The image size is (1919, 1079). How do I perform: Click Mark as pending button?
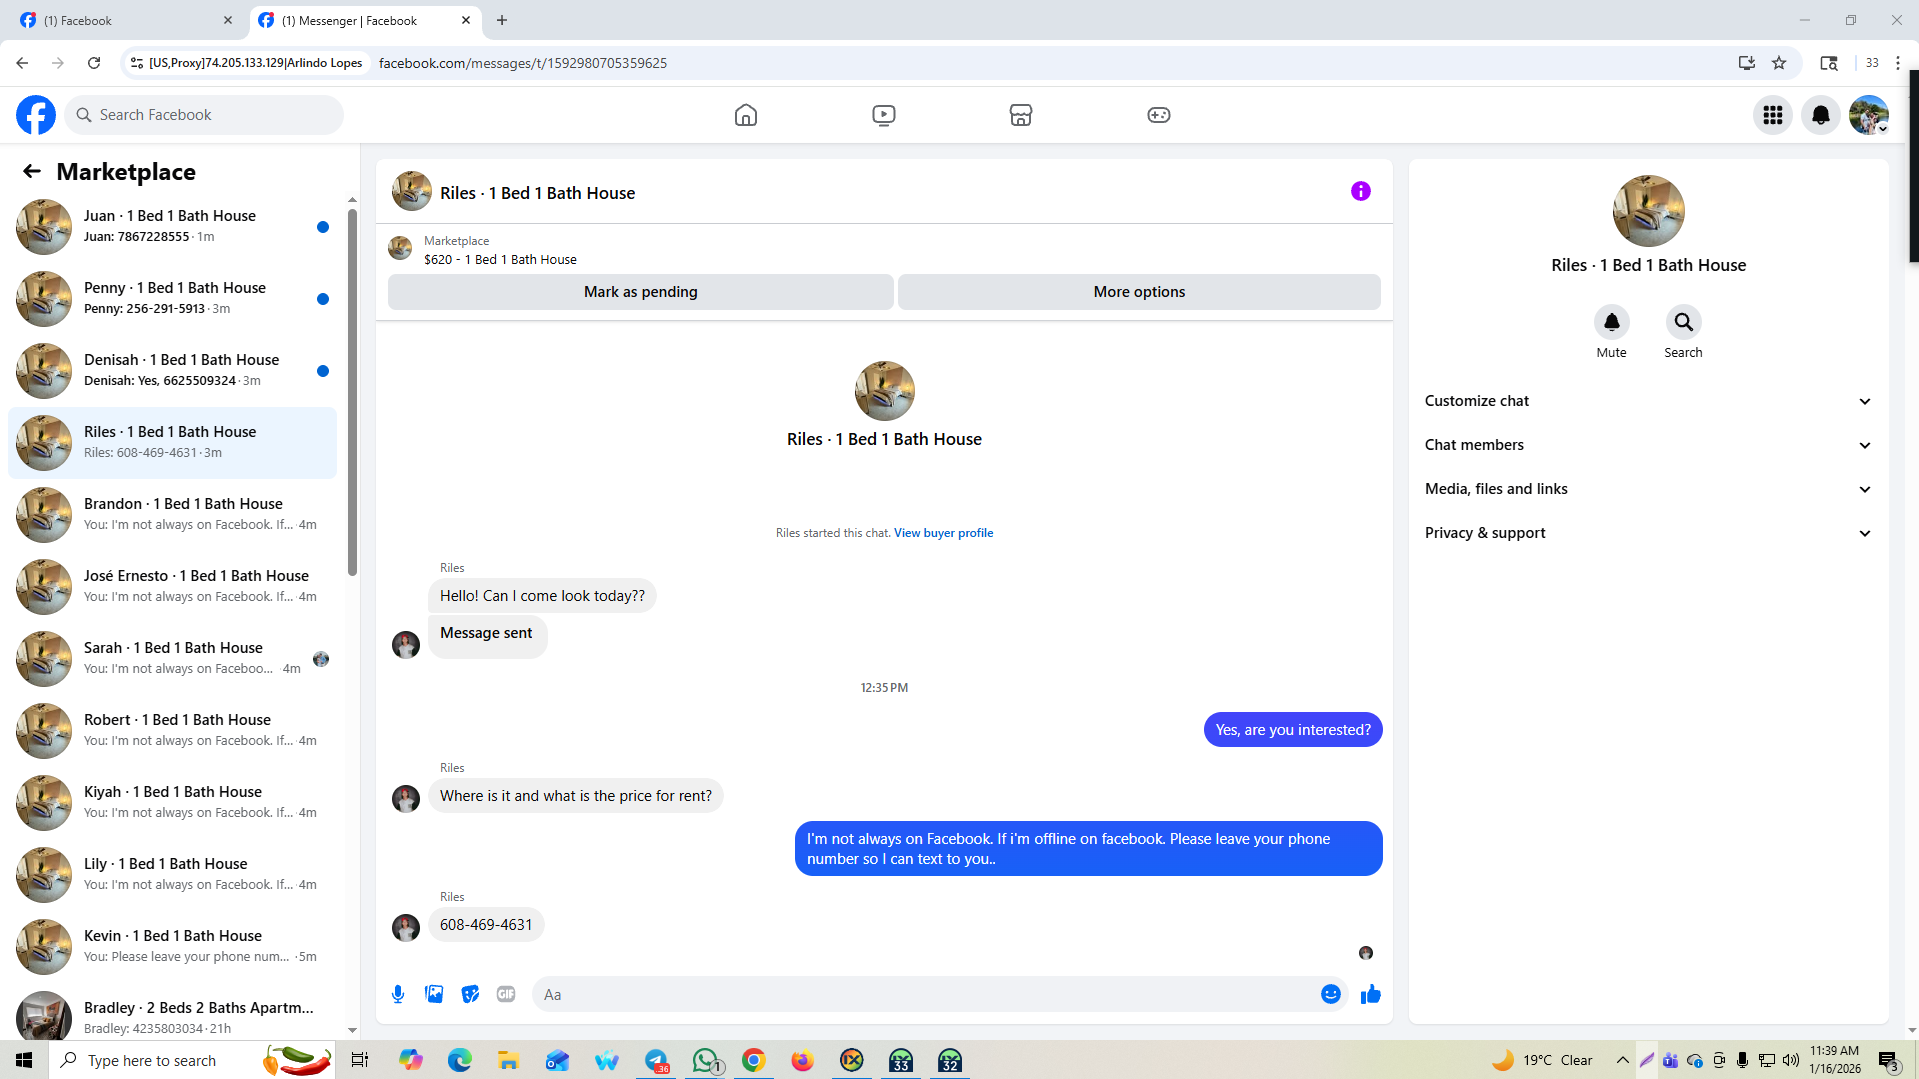(x=641, y=292)
